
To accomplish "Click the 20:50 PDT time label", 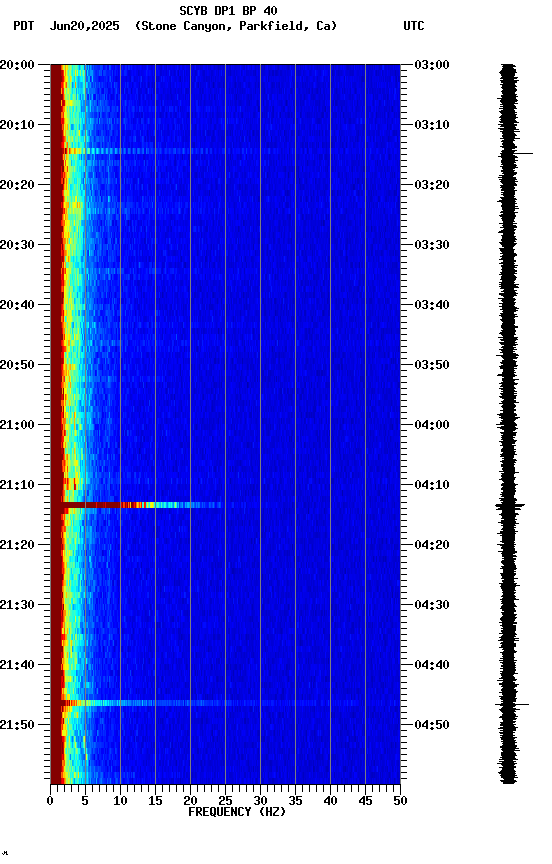I will [x=17, y=365].
